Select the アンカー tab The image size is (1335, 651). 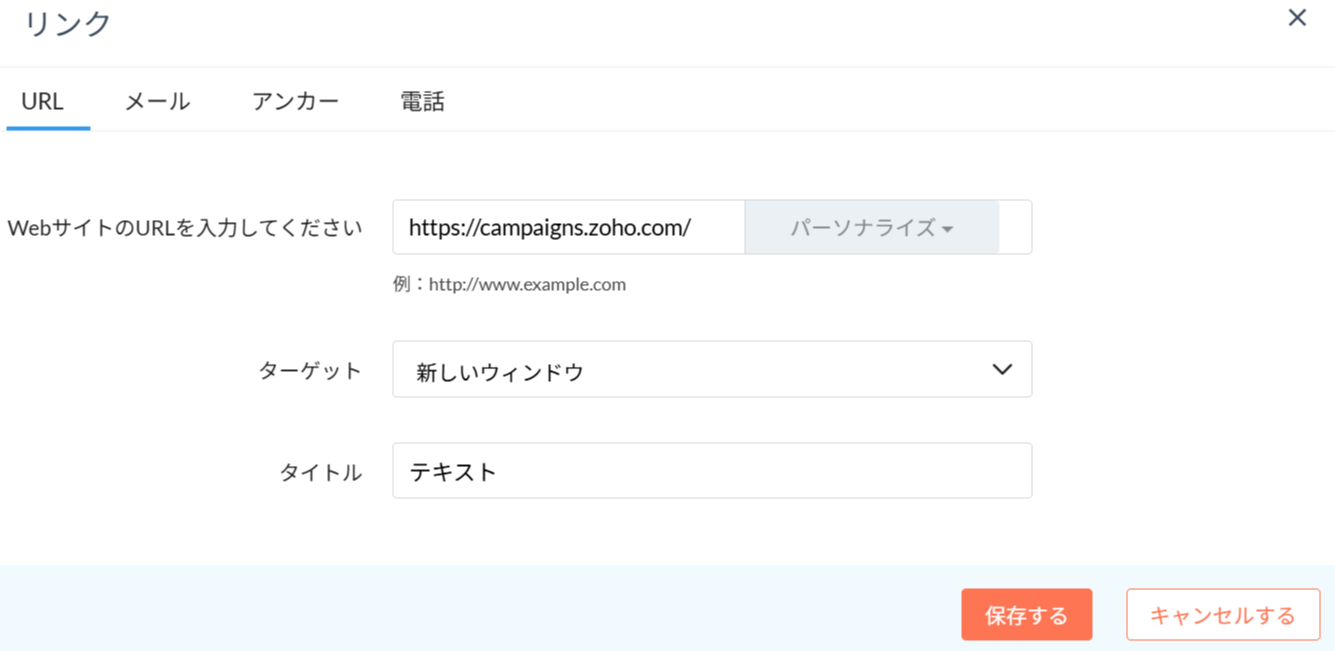point(295,101)
